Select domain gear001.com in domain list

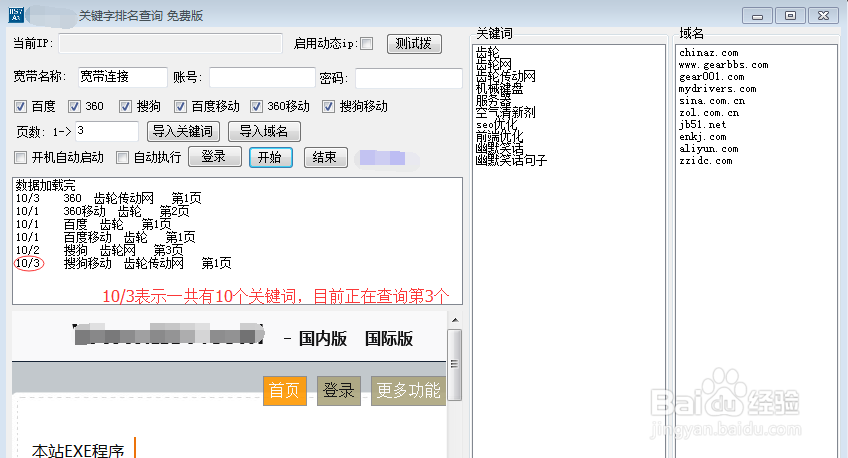click(x=712, y=77)
